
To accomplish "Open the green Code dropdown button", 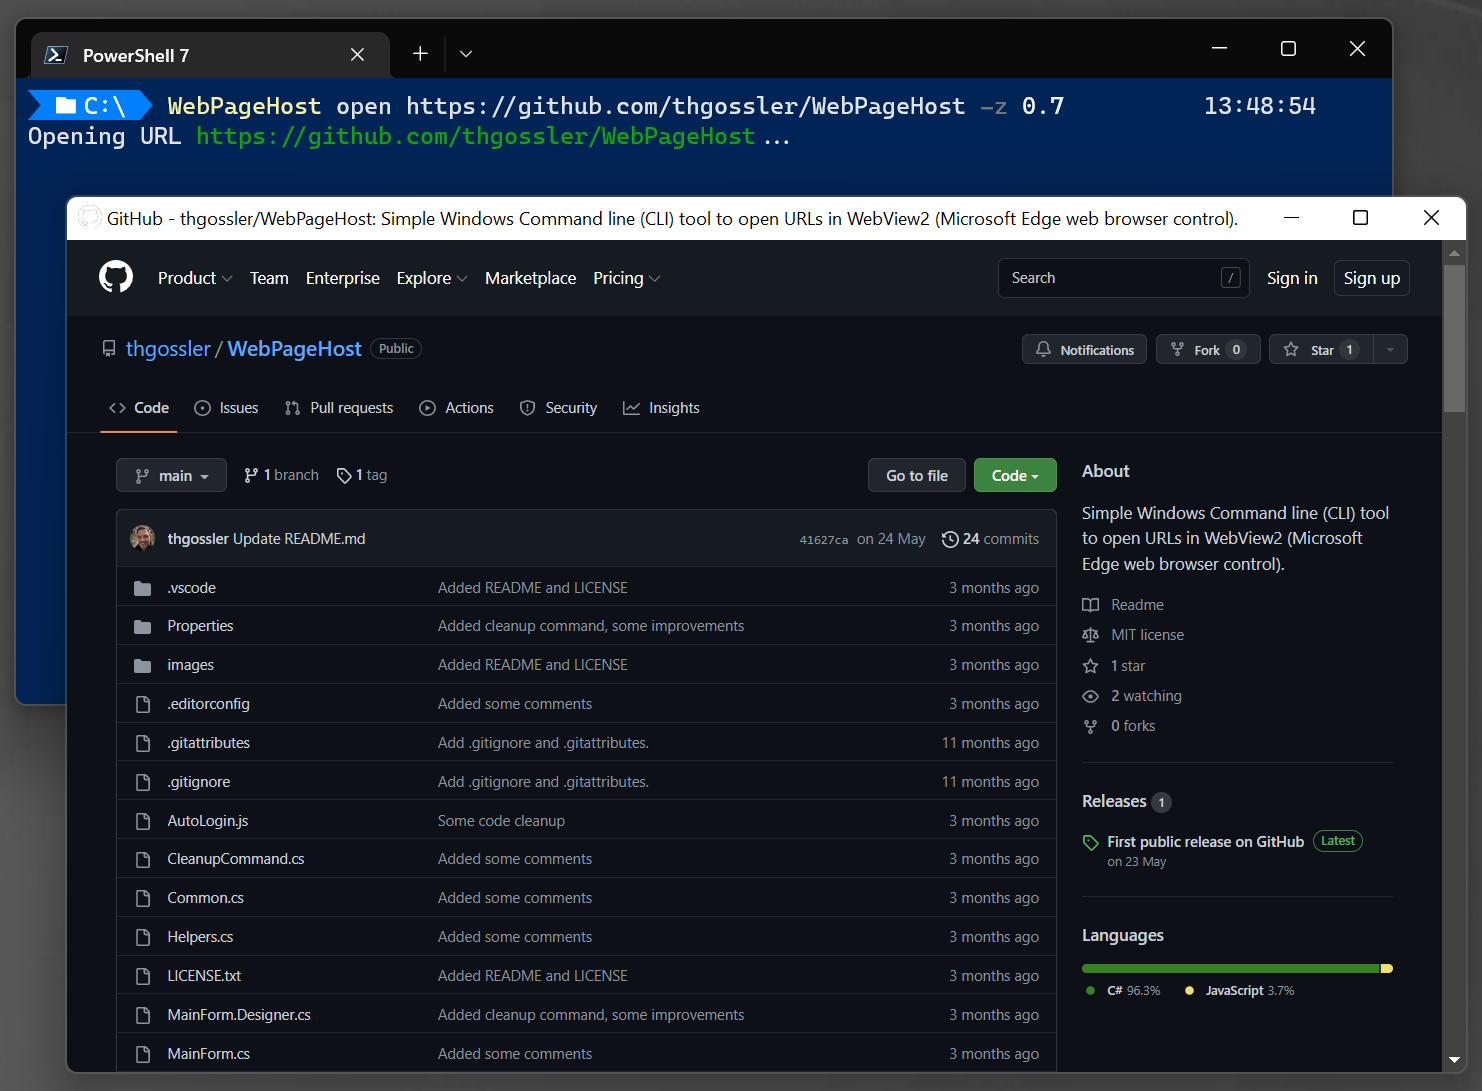I will click(x=1015, y=476).
